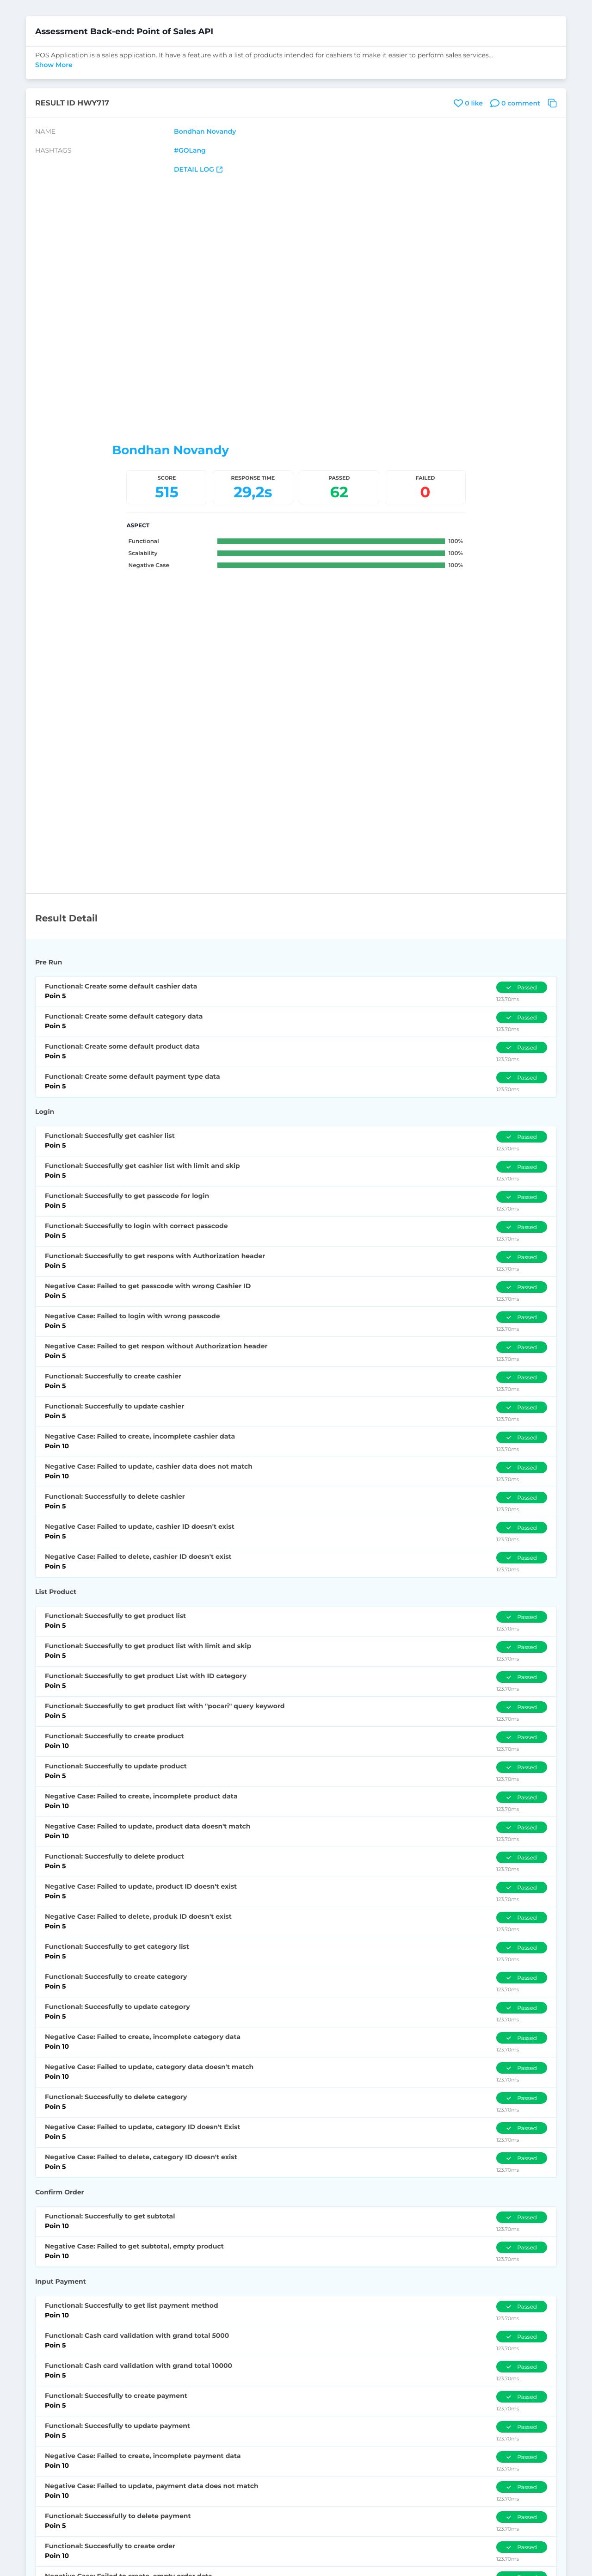Click row 'Failed to get respon without Authorization header'
592x2576 pixels.
tap(296, 1351)
